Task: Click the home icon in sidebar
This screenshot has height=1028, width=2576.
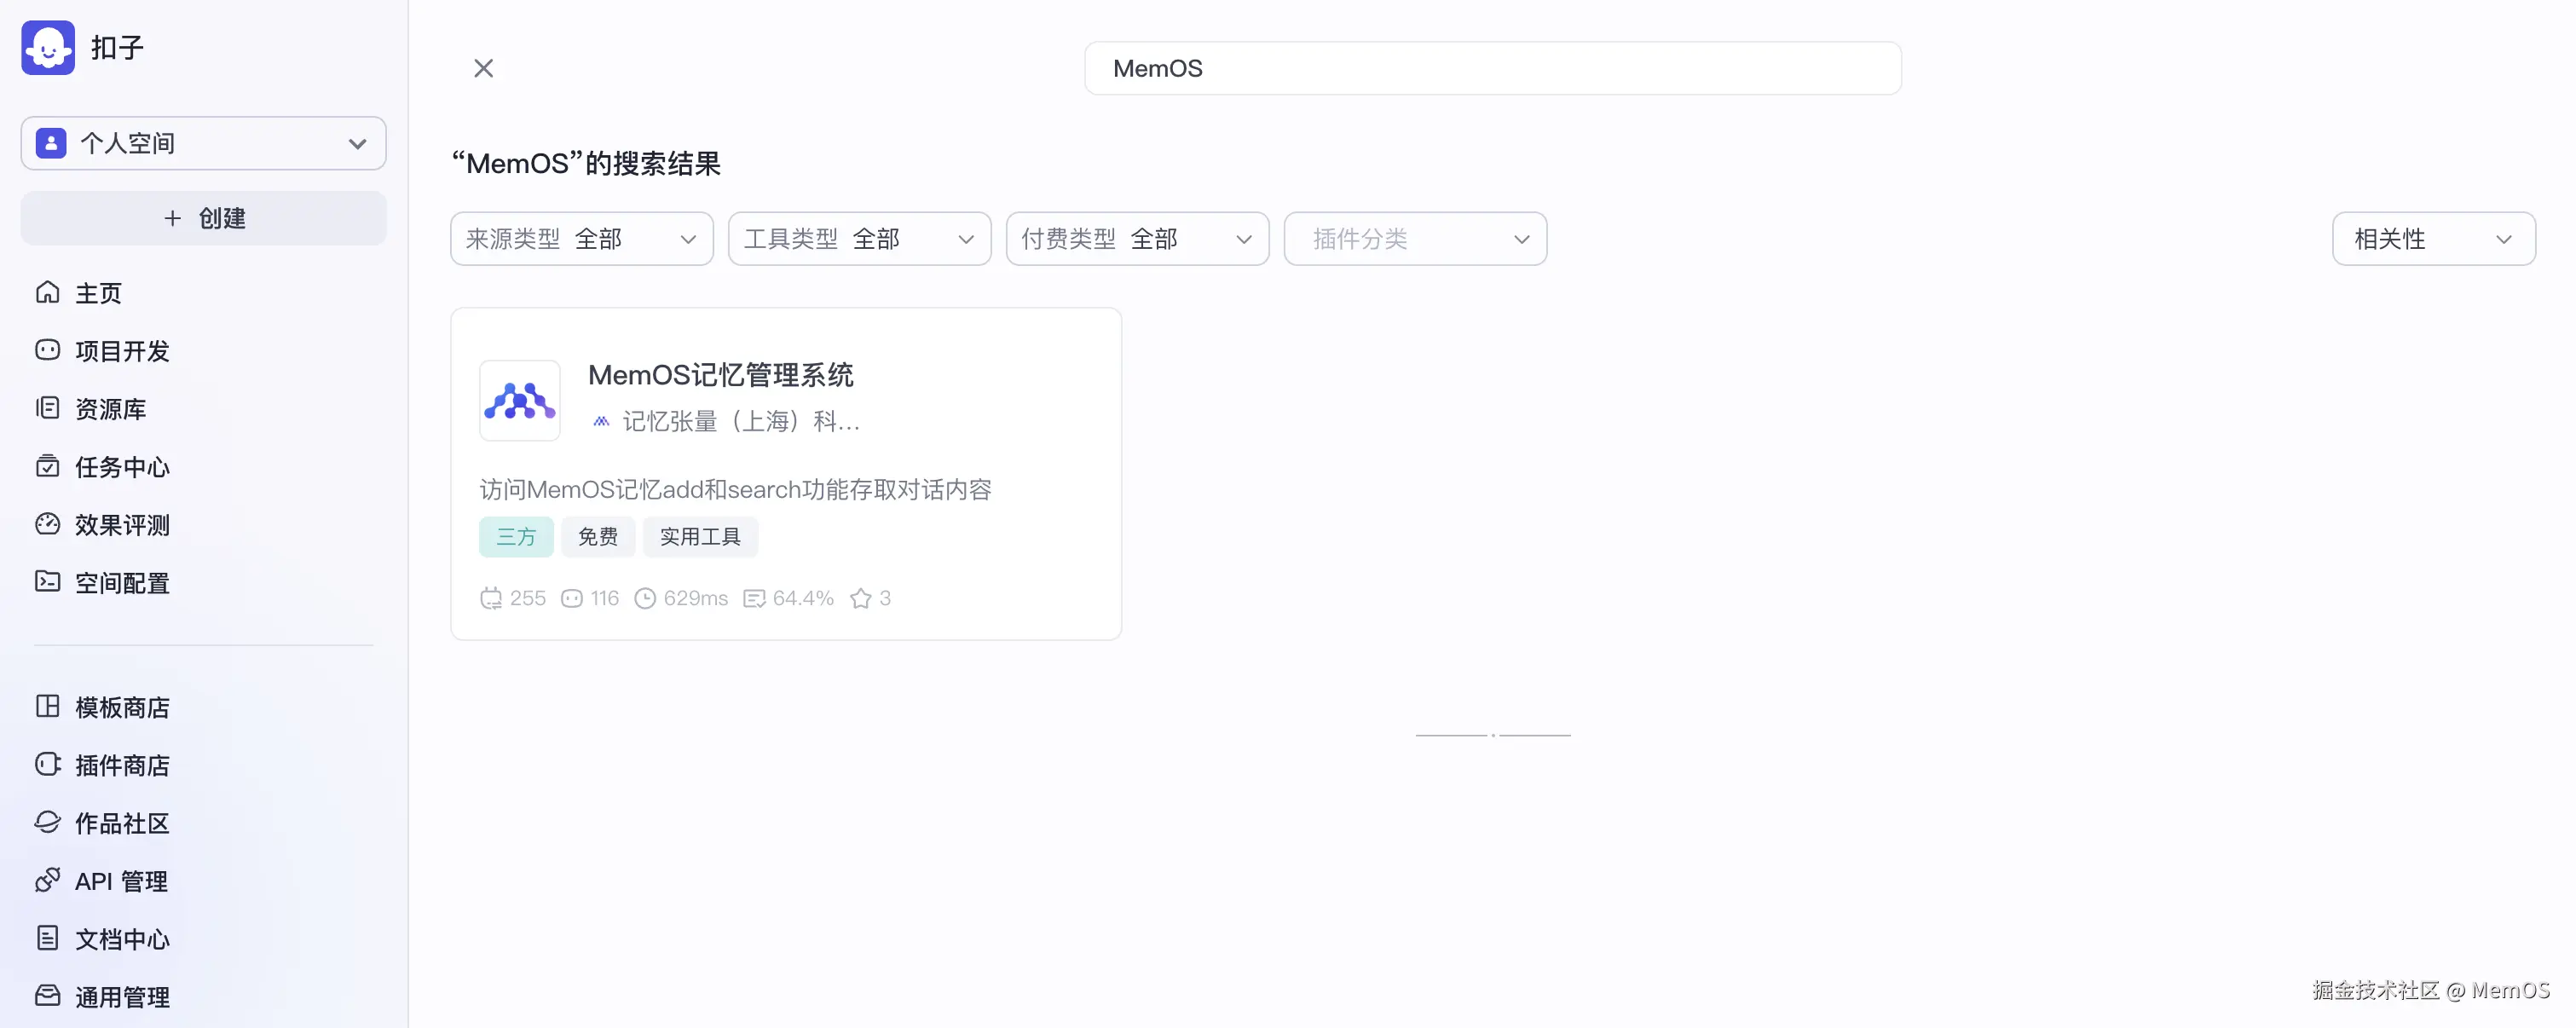Action: pos(47,292)
